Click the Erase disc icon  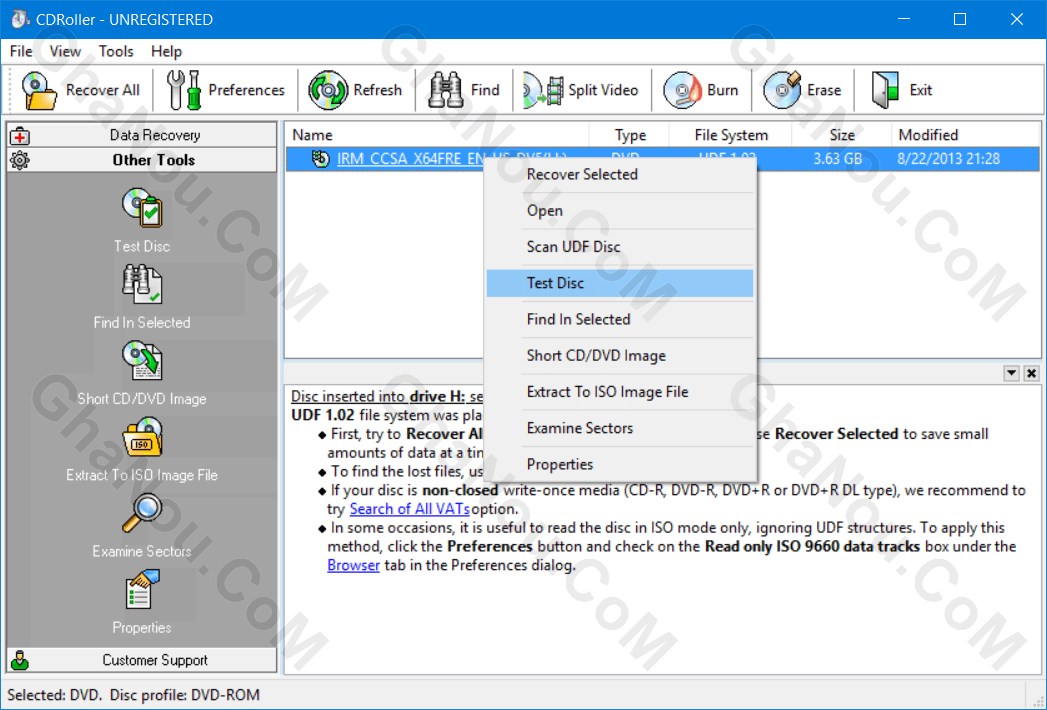click(782, 90)
